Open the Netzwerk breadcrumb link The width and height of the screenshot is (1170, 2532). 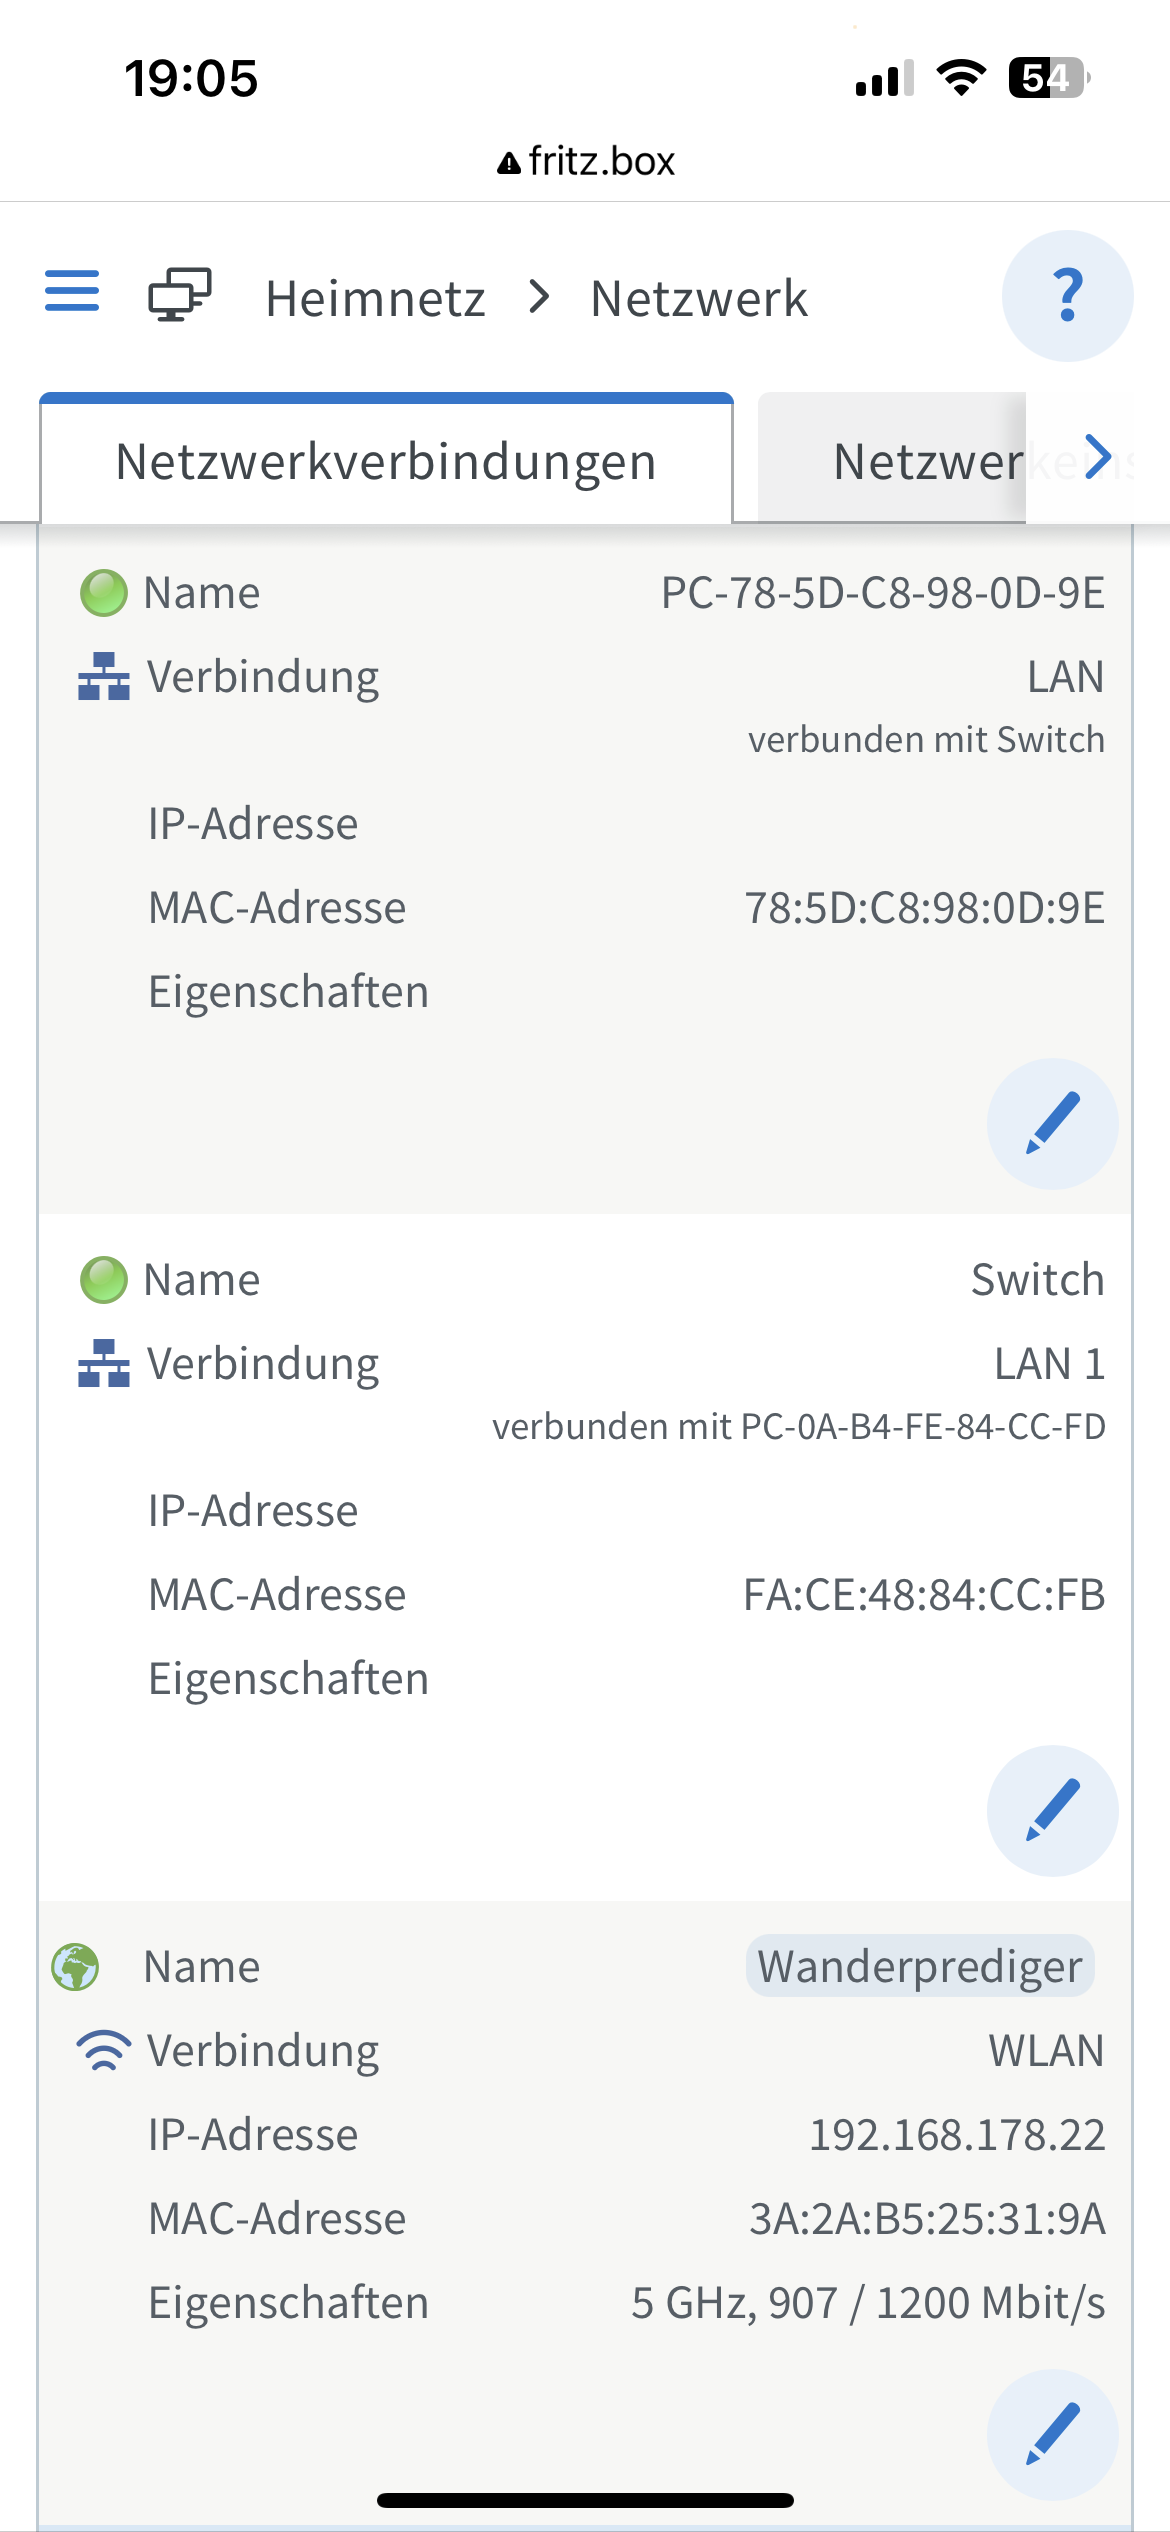tap(698, 298)
